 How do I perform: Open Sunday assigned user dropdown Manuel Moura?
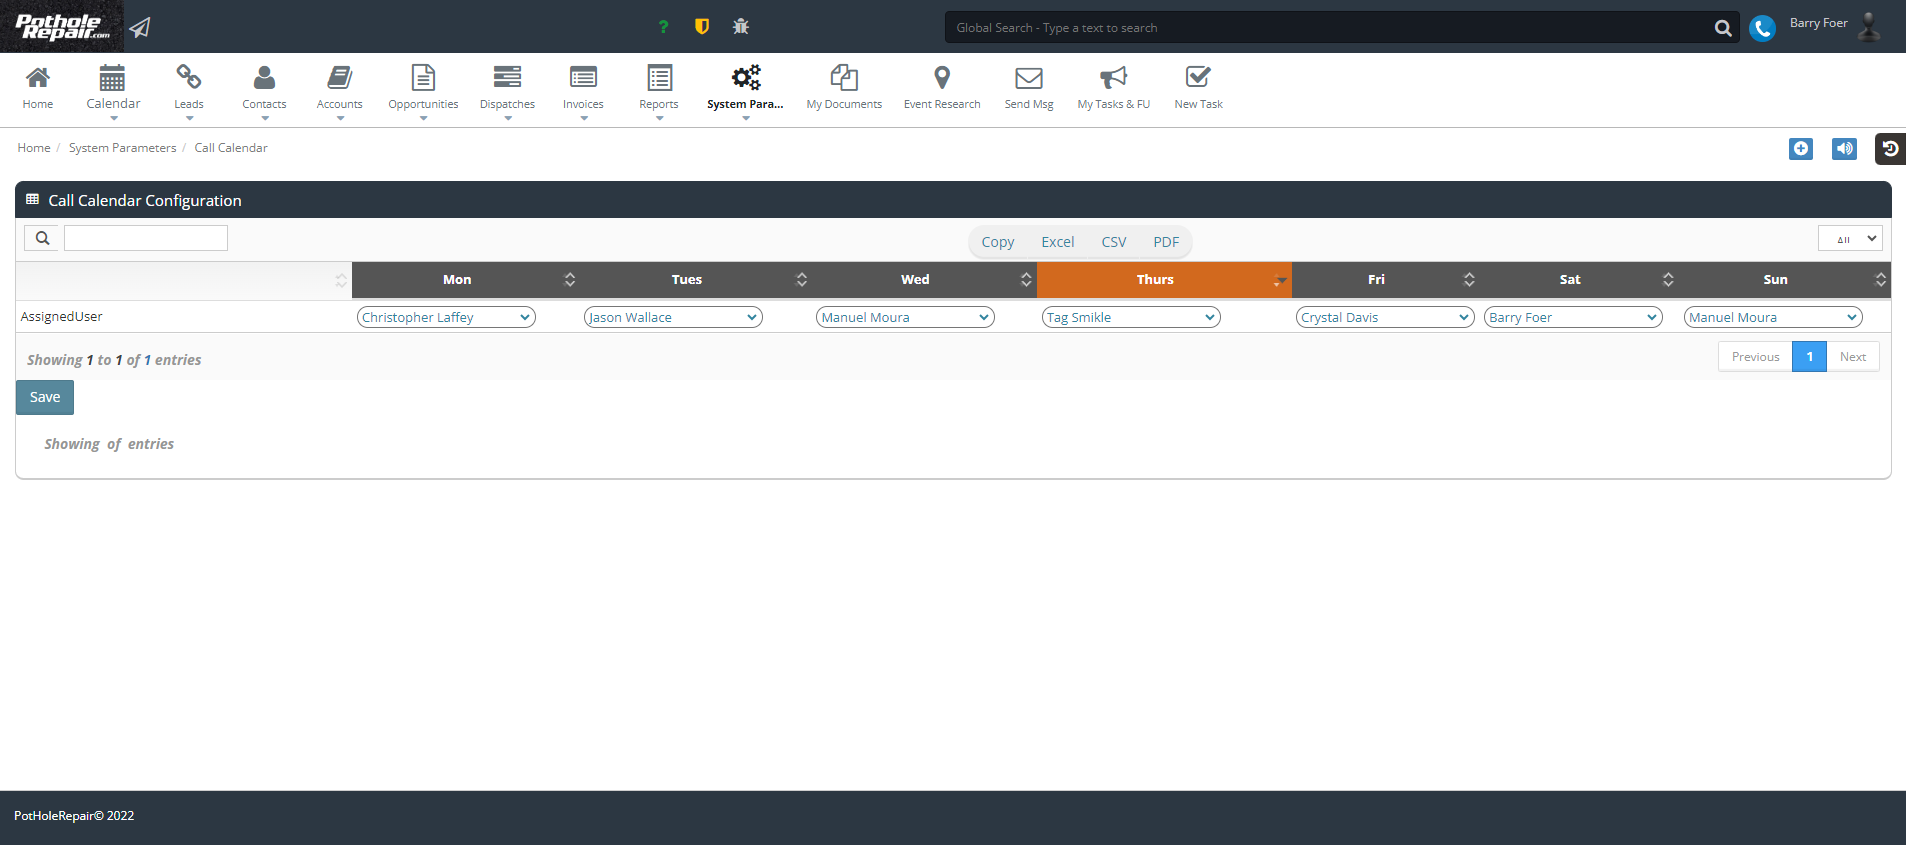coord(1773,317)
